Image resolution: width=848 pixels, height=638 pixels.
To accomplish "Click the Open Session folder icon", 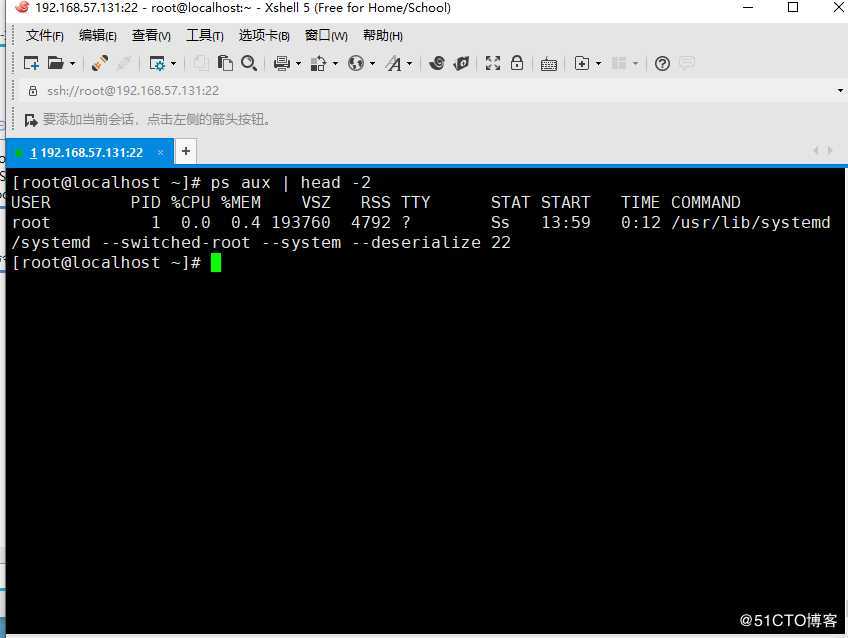I will click(55, 63).
